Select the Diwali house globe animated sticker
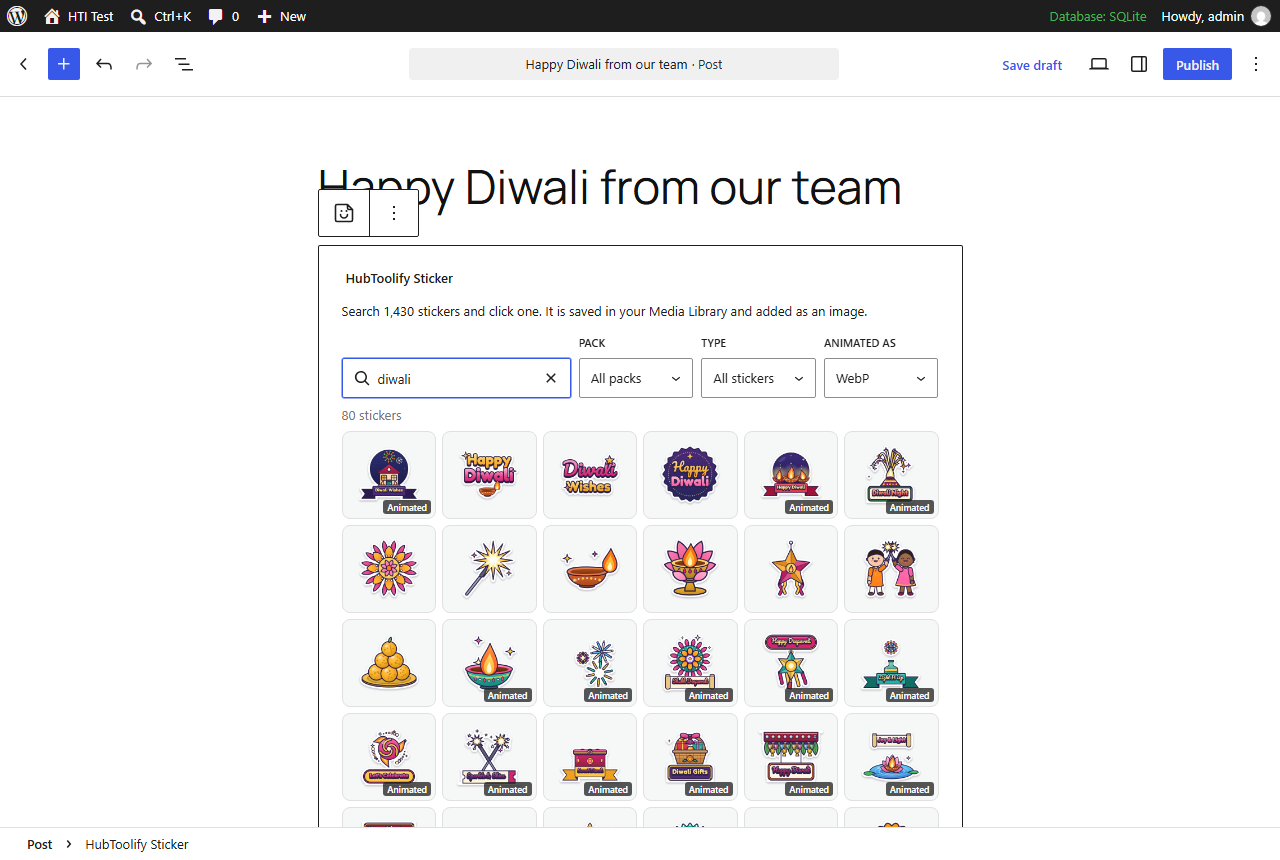Screen dimensions: 1280x860 389,475
